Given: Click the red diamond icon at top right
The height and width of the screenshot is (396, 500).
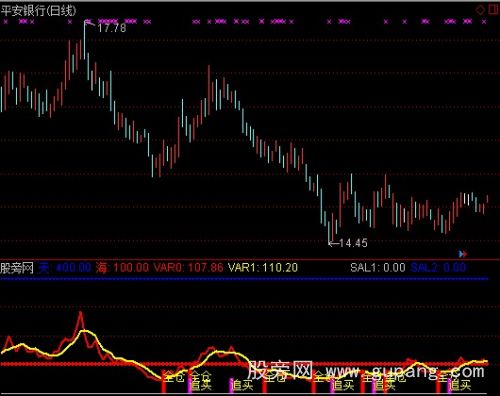Looking at the screenshot, I should 480,10.
